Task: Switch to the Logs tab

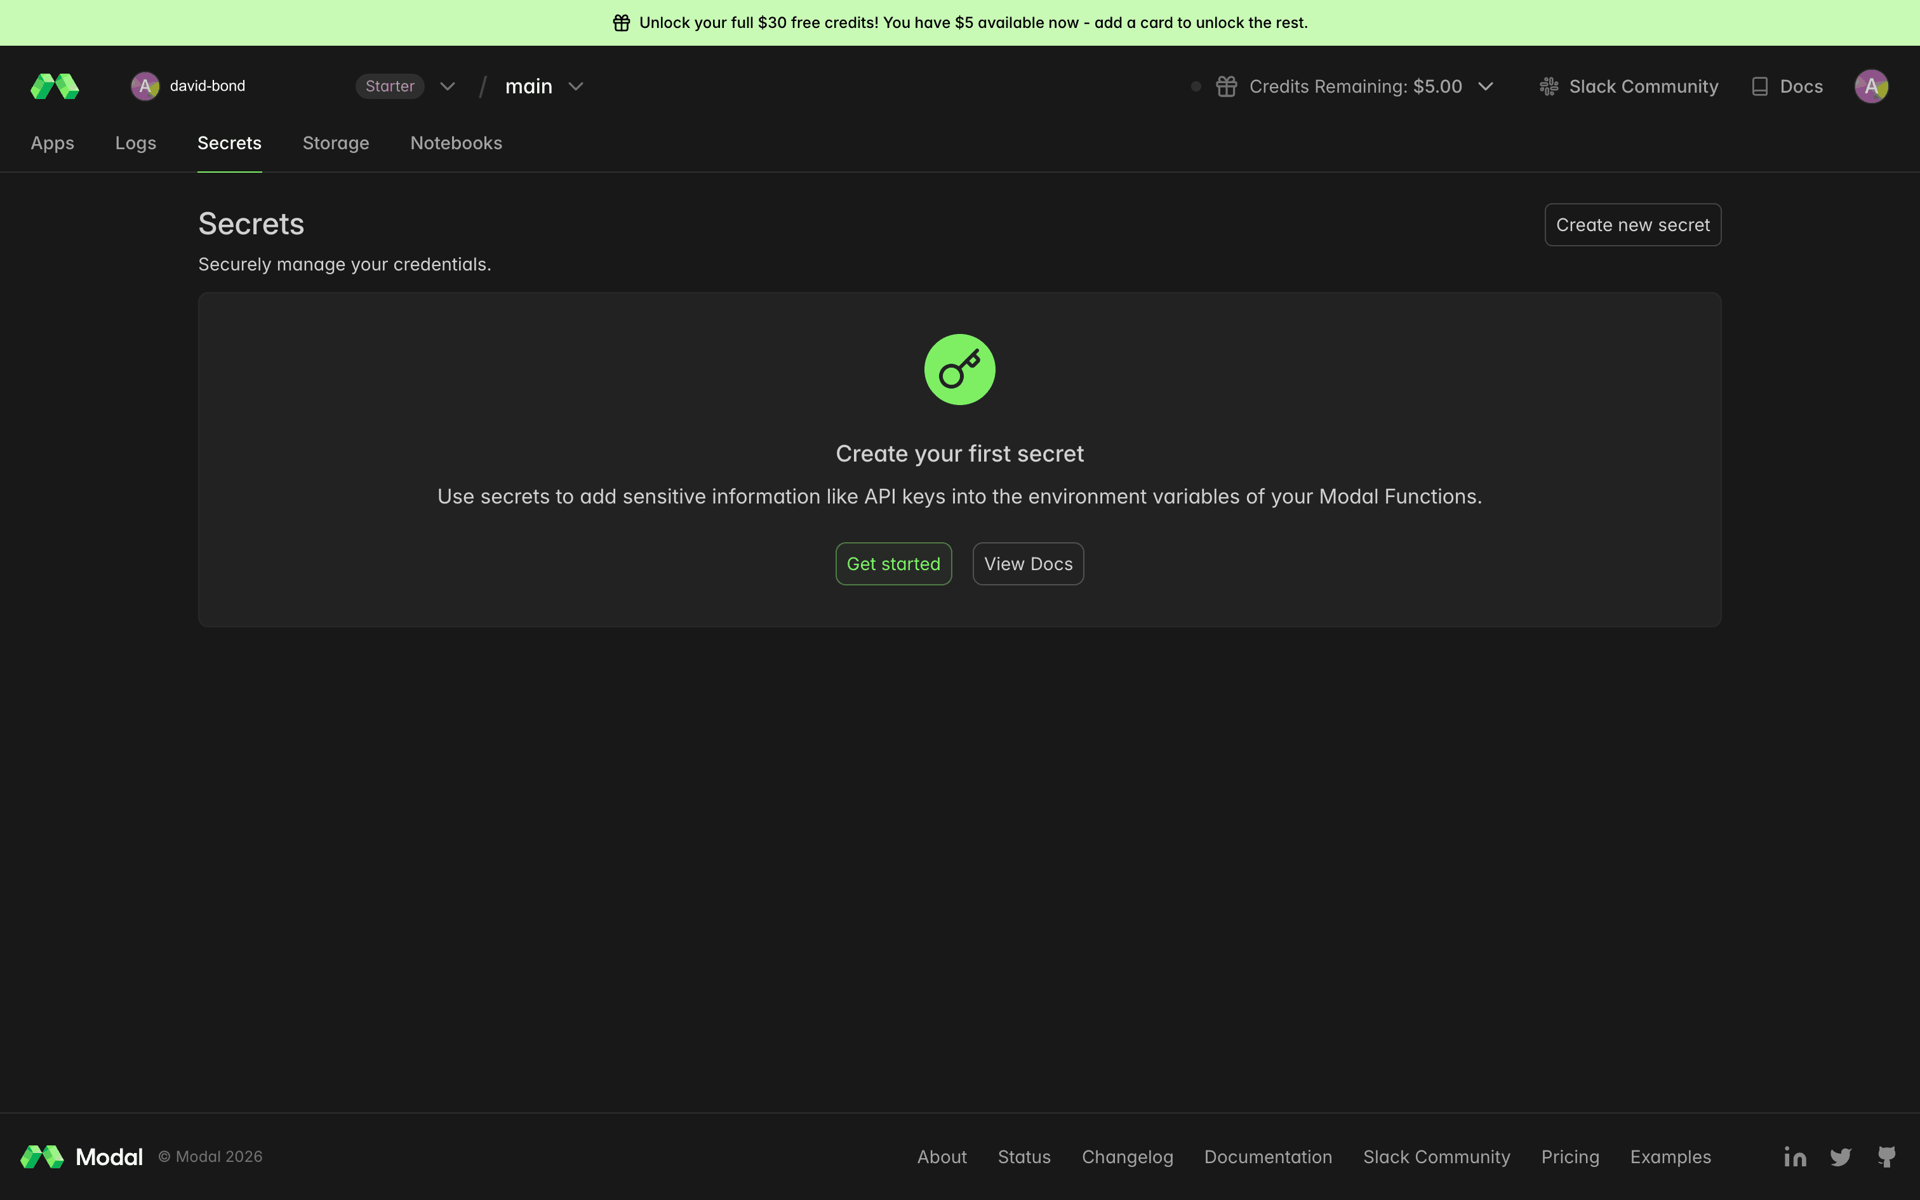Action: coord(136,143)
